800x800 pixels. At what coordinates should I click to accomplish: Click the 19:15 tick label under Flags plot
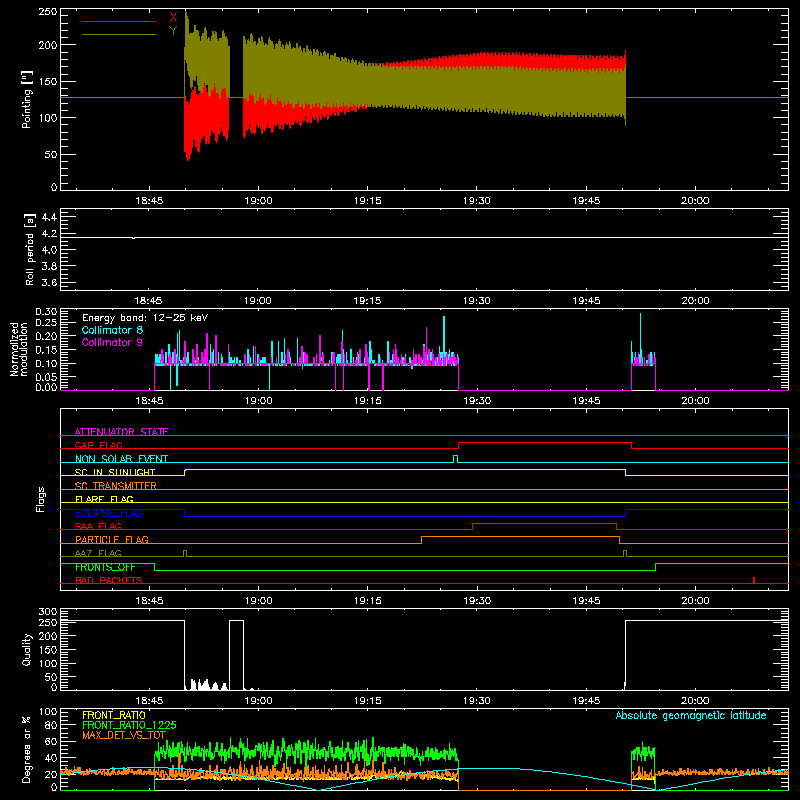click(x=367, y=601)
